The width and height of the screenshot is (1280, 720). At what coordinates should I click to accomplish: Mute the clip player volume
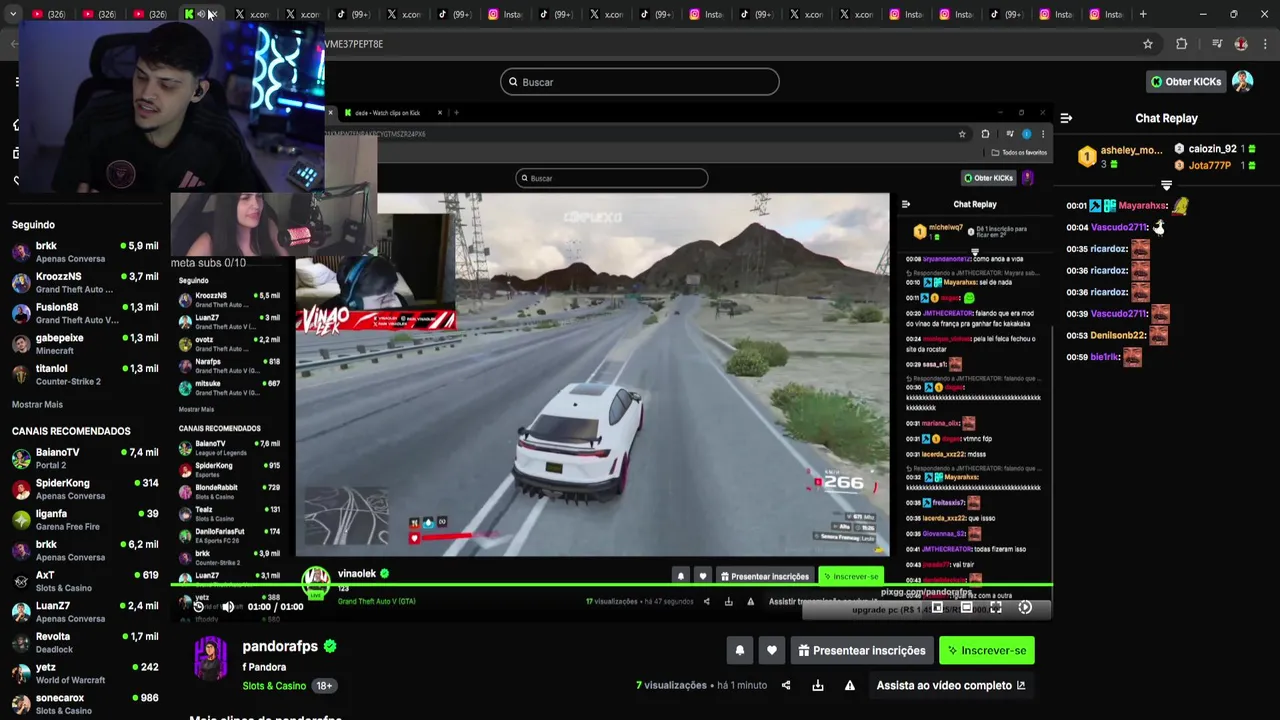click(228, 606)
